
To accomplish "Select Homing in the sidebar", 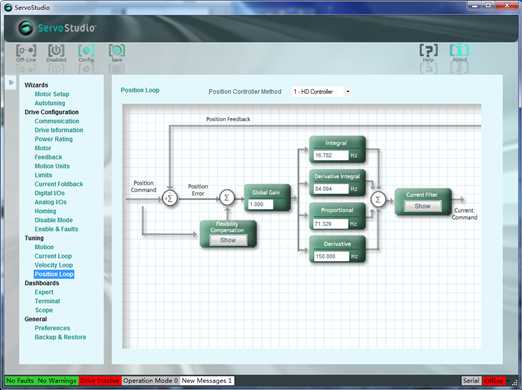I will [45, 211].
